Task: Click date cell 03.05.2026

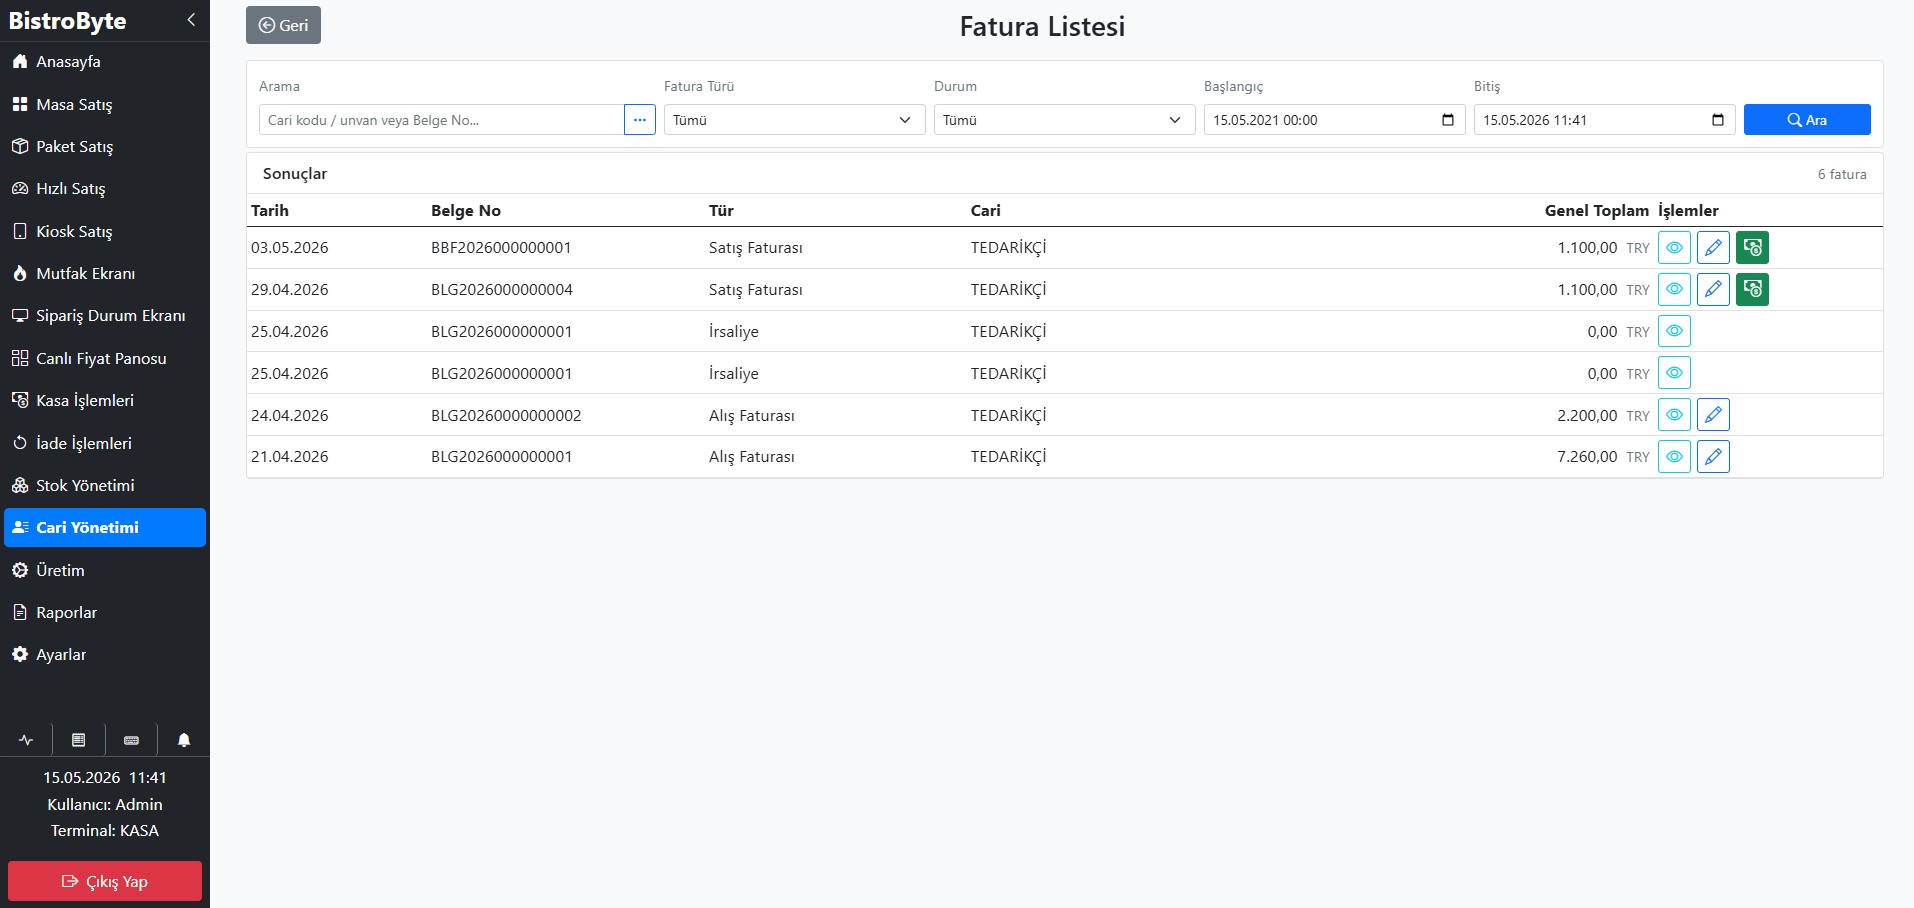Action: [290, 248]
